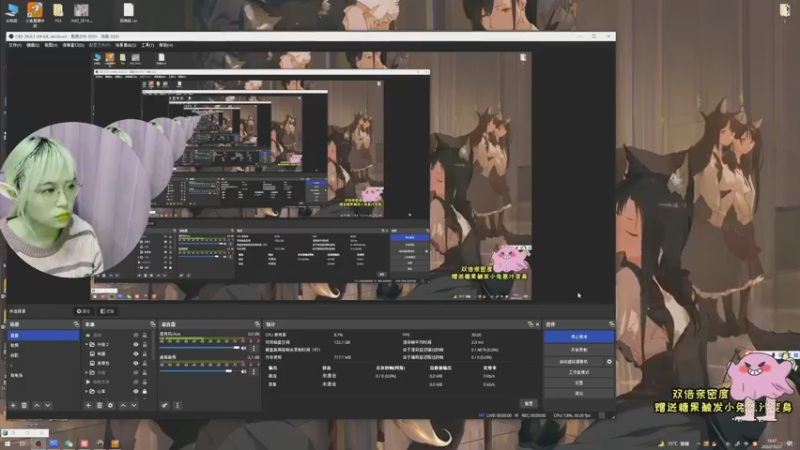Screen dimensions: 800x450
Task: Toggle visibility of the 分组 2 group source
Action: (136, 344)
